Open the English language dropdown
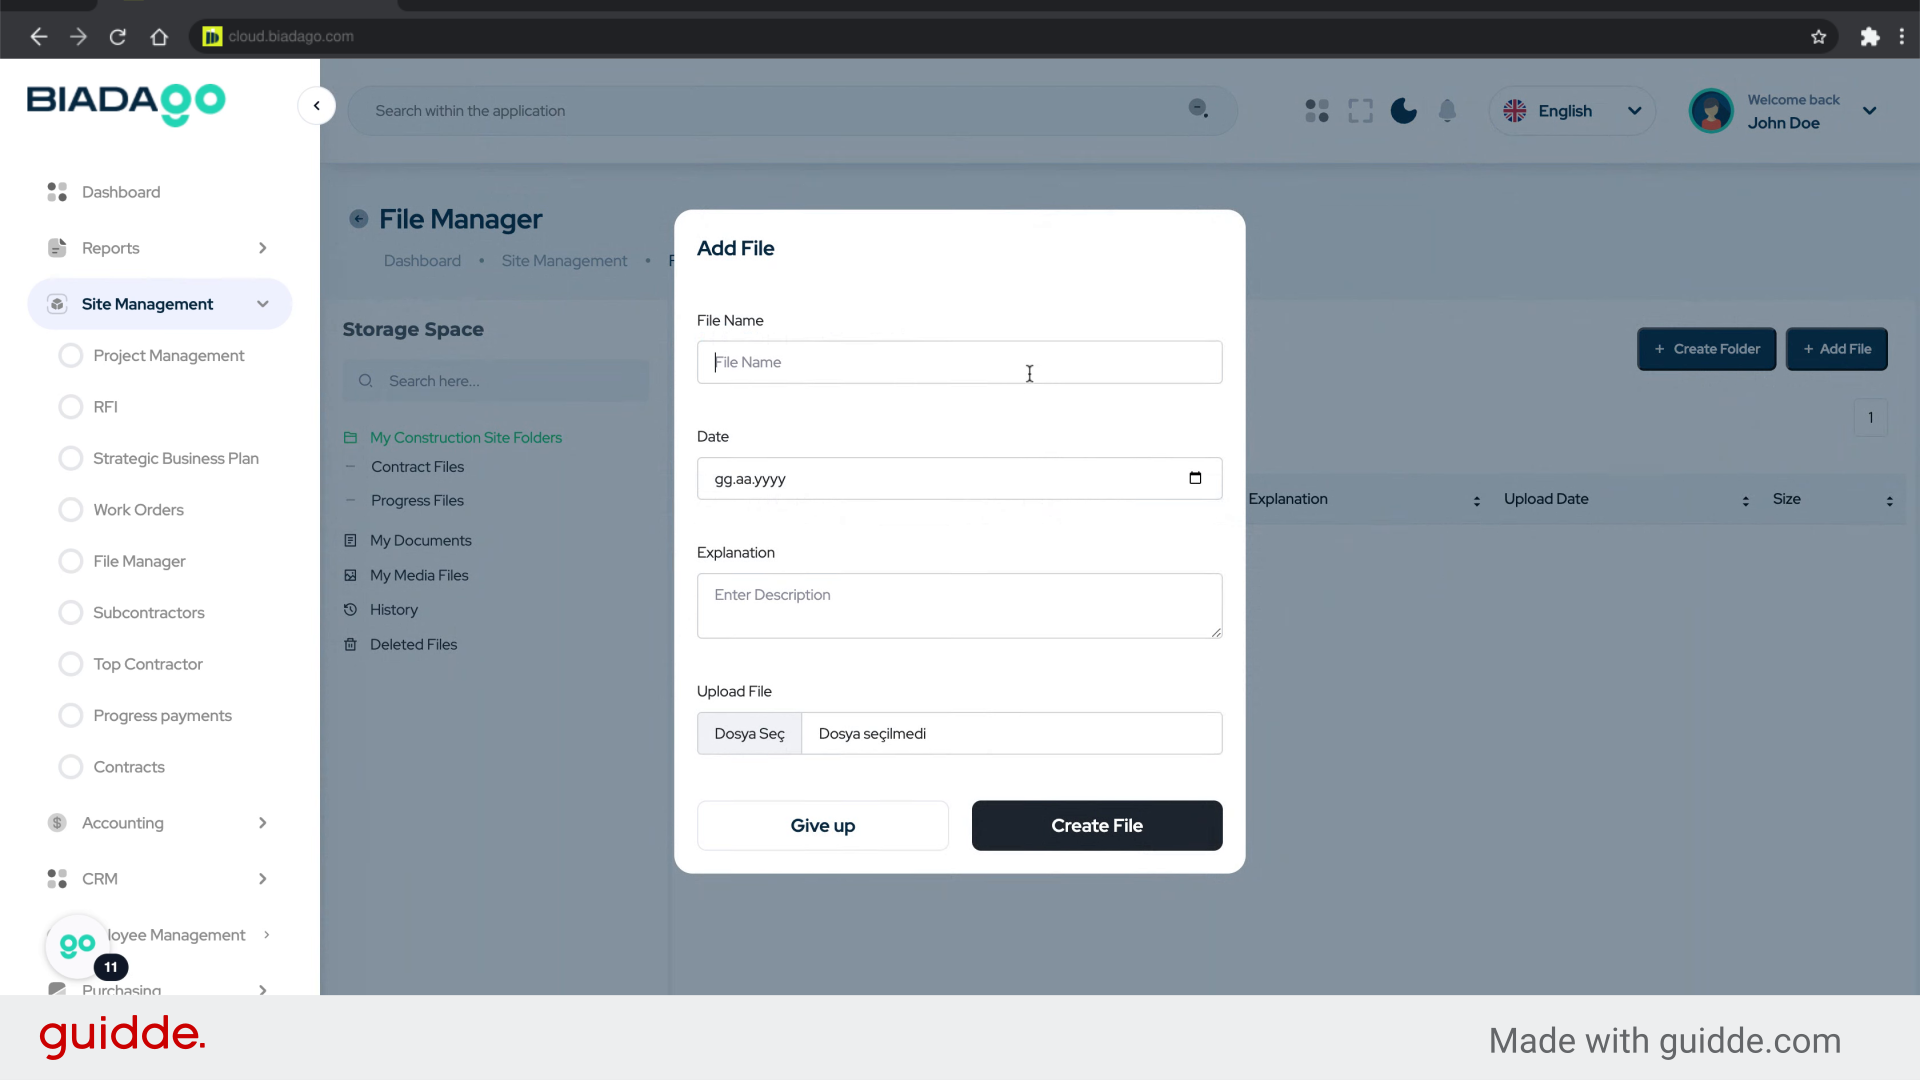This screenshot has height=1080, width=1920. [x=1572, y=111]
